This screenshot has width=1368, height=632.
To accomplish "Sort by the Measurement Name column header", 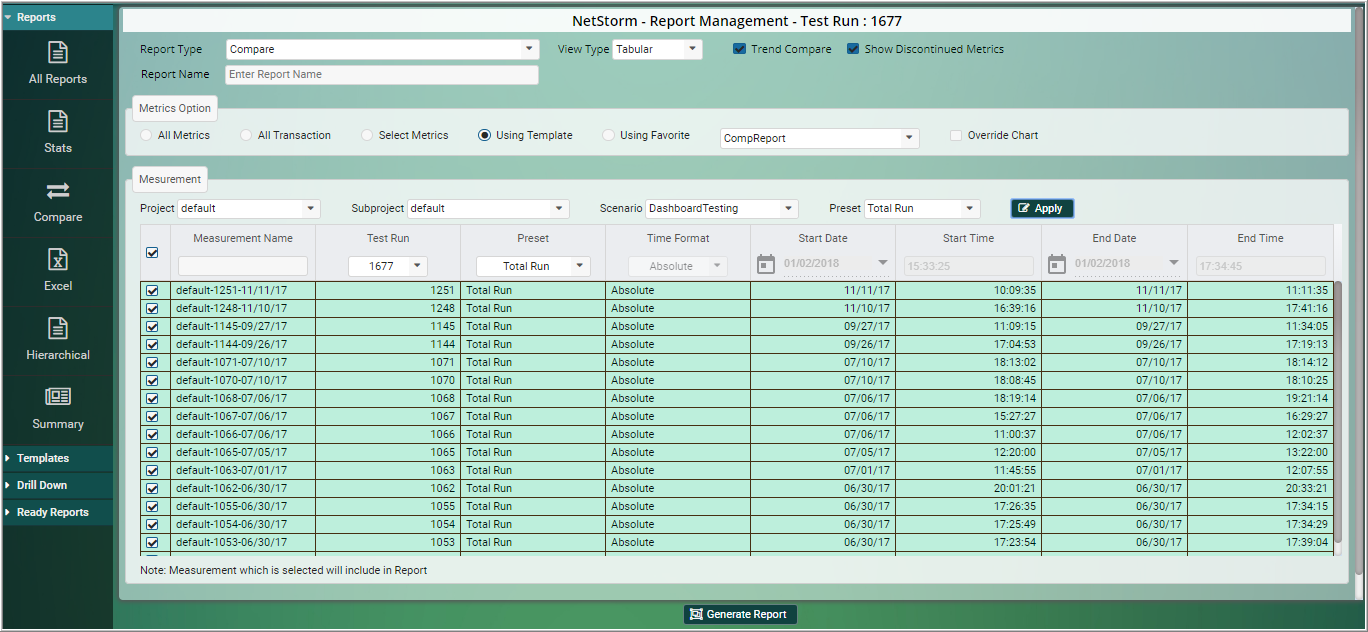I will click(243, 238).
